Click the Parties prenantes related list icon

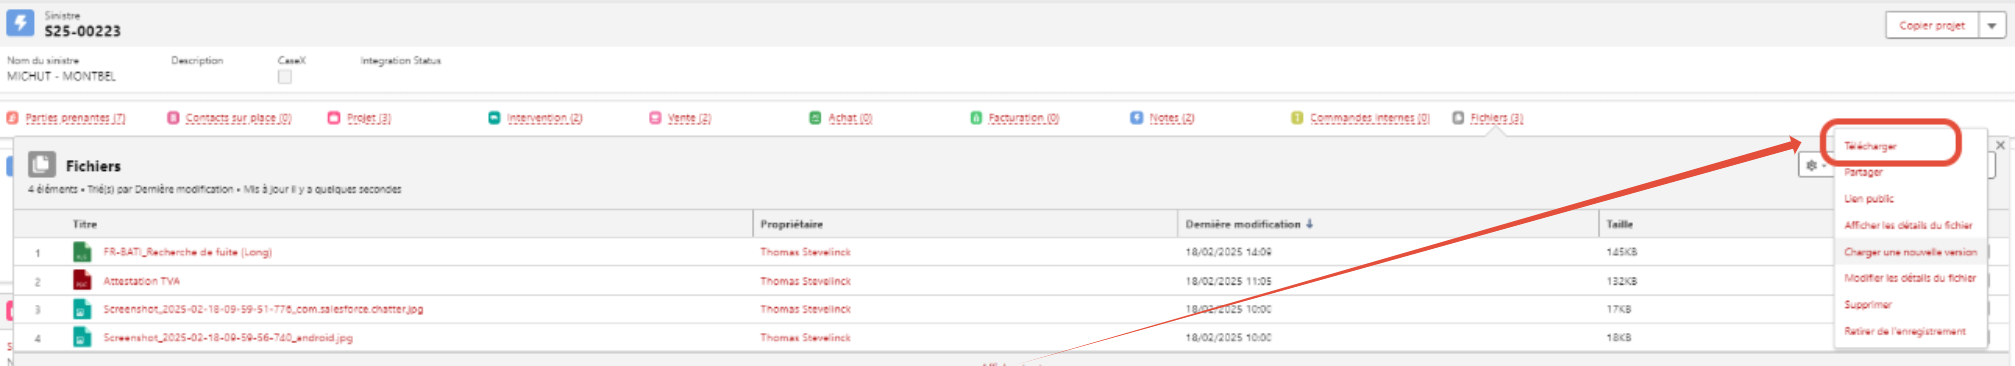[x=12, y=118]
